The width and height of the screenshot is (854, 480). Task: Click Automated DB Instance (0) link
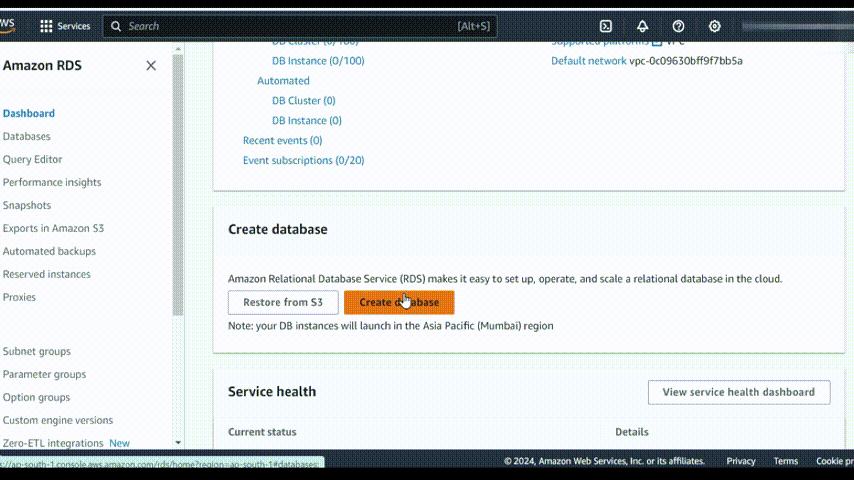pyautogui.click(x=307, y=120)
